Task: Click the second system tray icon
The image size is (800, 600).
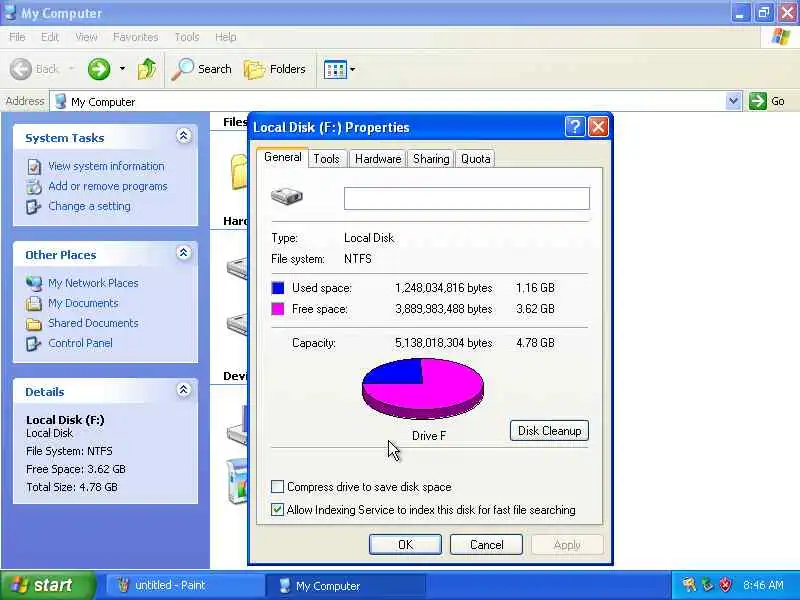Action: (708, 585)
